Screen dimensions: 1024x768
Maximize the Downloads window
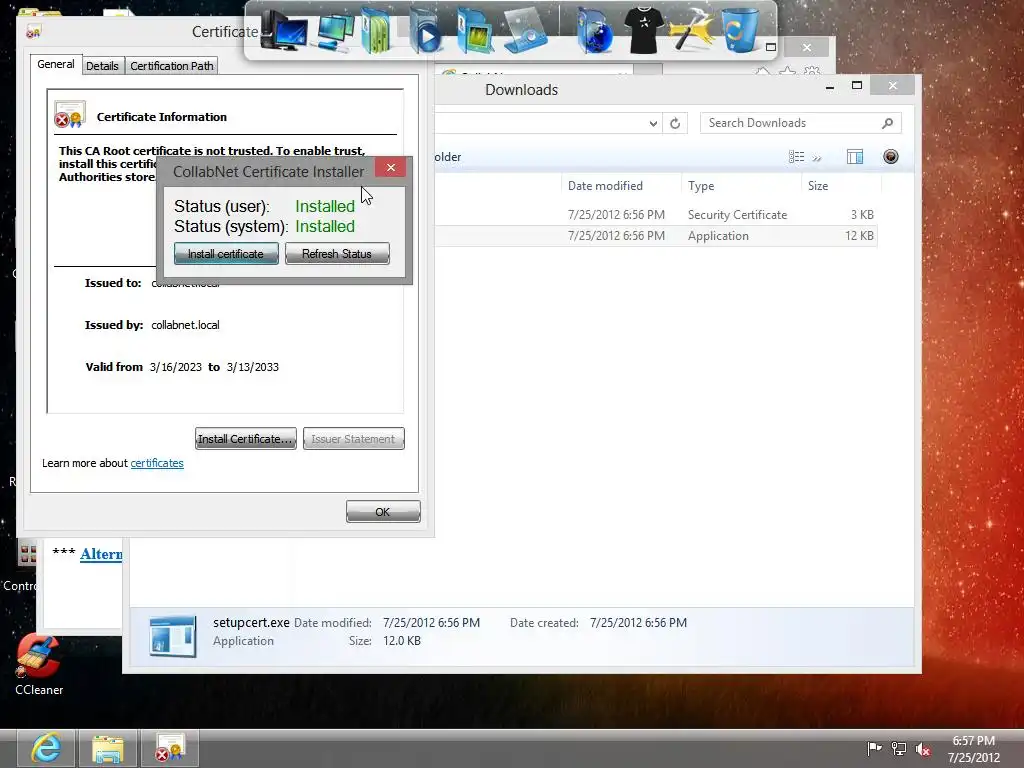(x=857, y=86)
